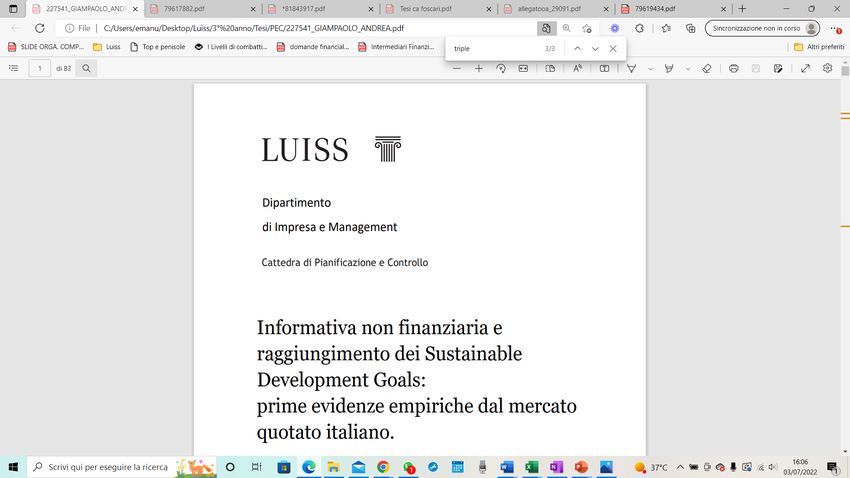The image size is (850, 478).
Task: Open PowerPoint from the taskbar
Action: click(581, 467)
